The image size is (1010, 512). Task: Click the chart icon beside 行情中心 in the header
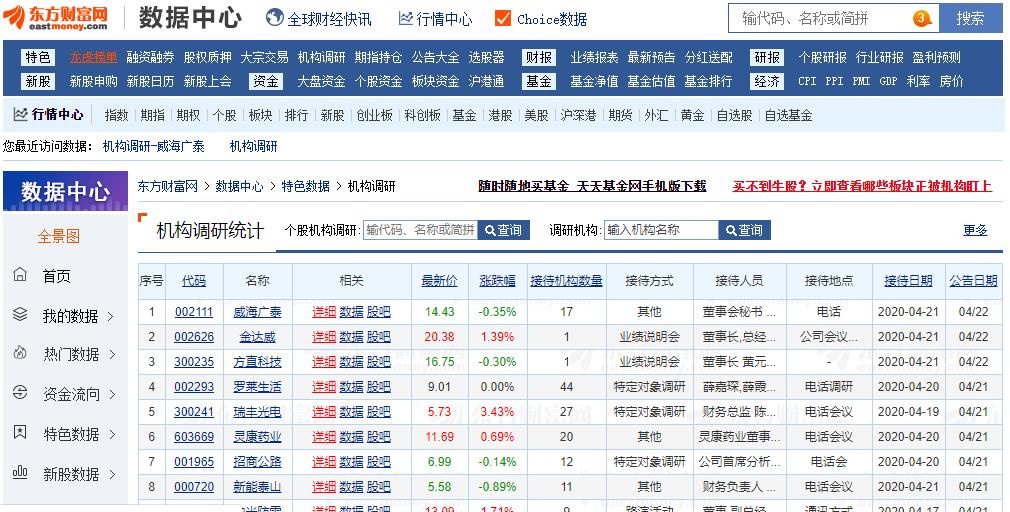tap(406, 19)
